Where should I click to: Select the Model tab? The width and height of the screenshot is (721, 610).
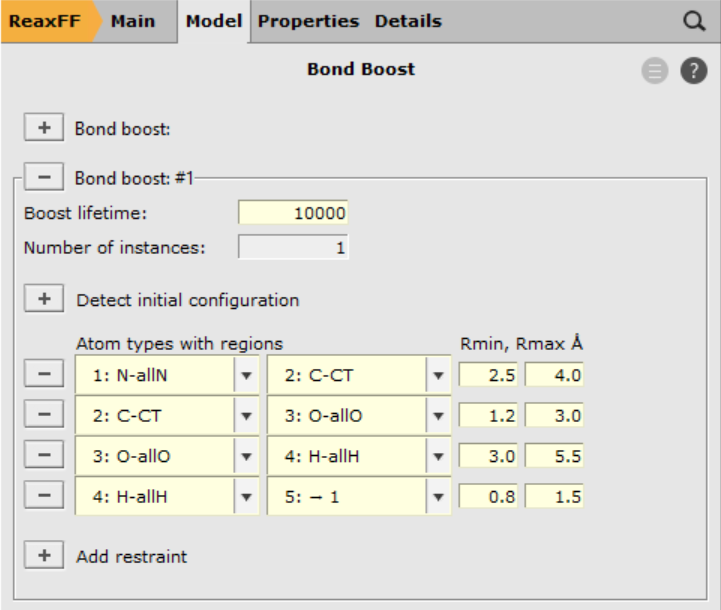pos(214,21)
